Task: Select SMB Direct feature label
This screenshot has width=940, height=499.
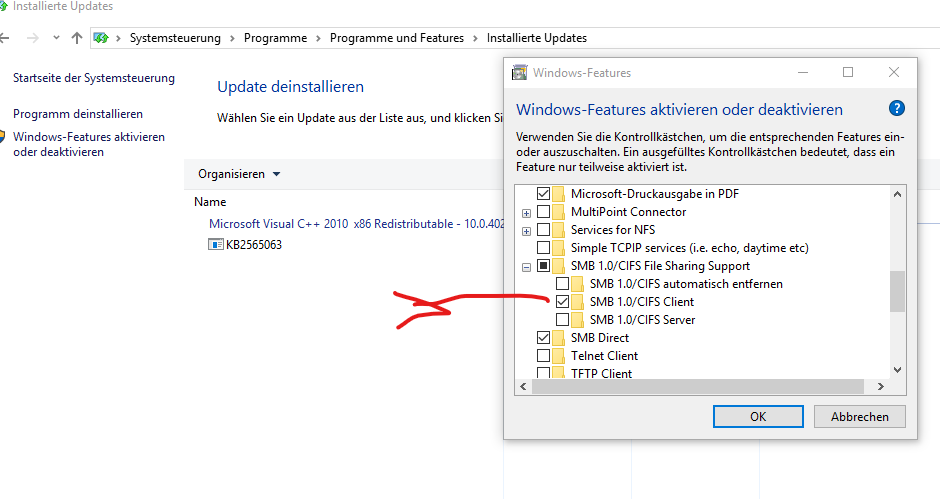Action: (x=599, y=338)
